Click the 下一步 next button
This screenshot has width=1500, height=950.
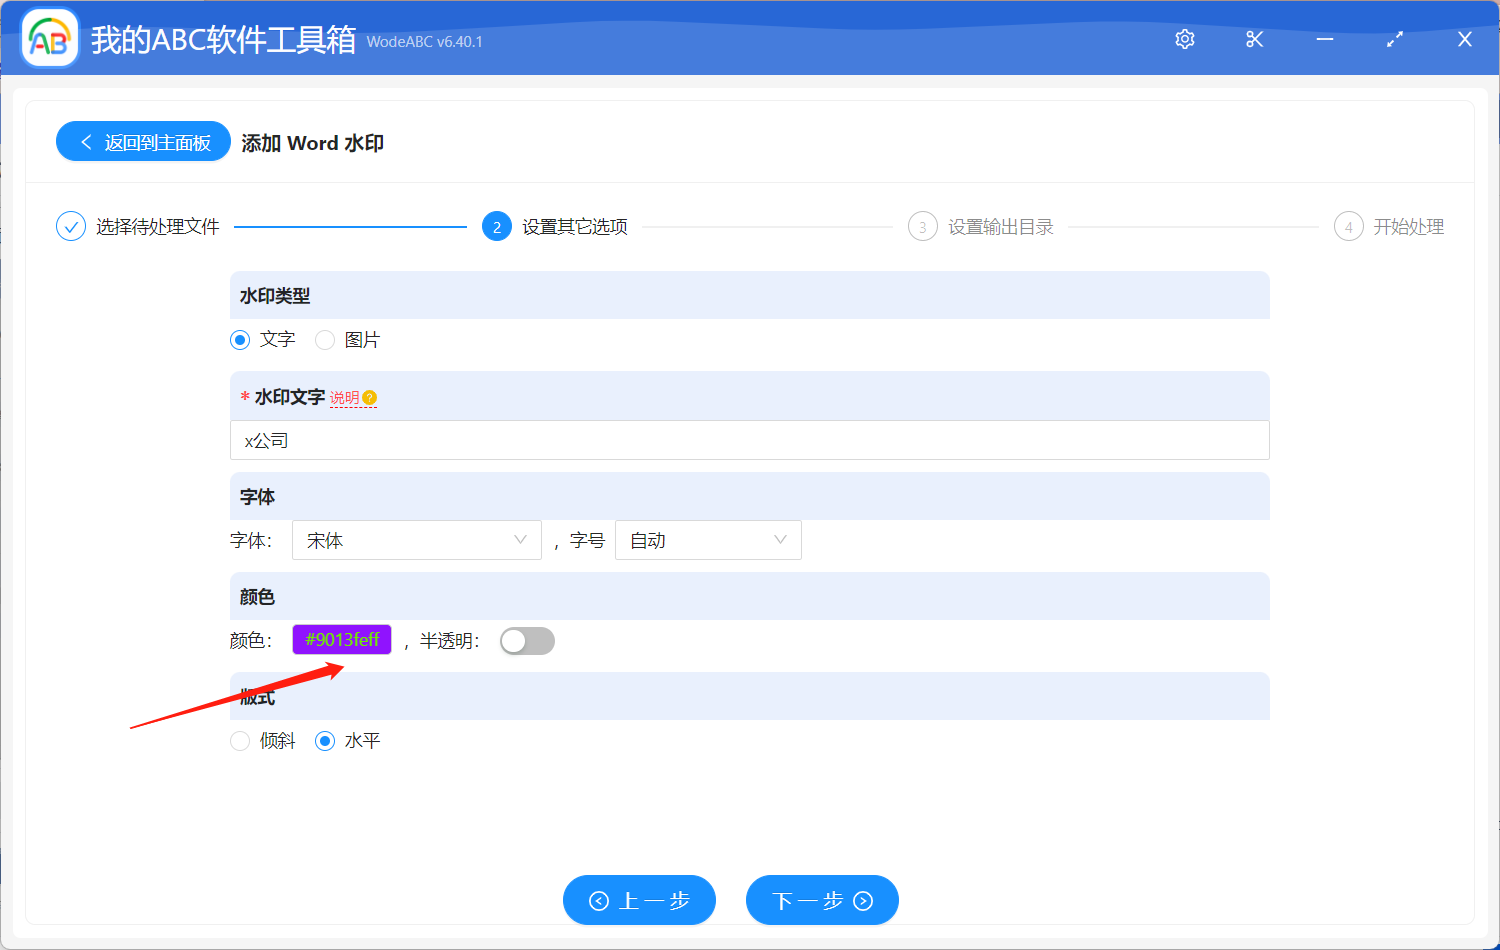pyautogui.click(x=822, y=899)
